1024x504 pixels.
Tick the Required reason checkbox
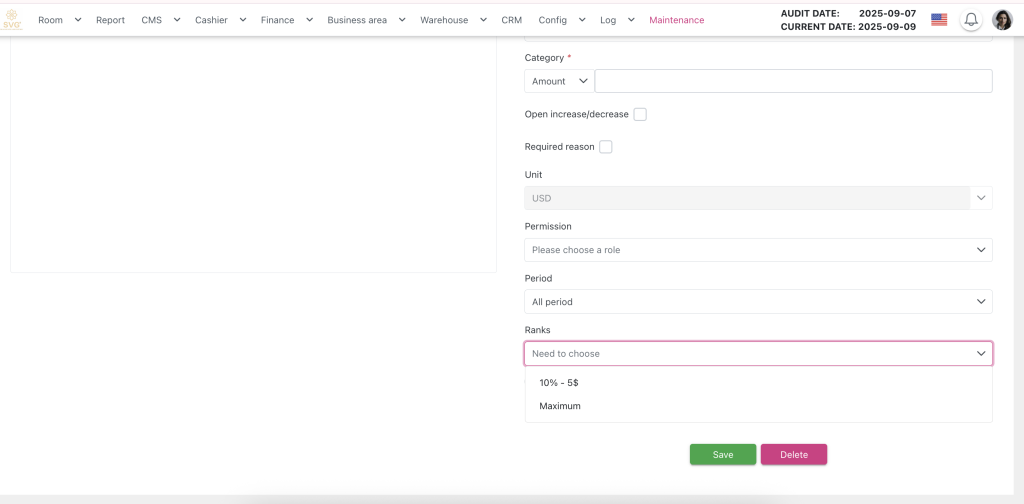coord(605,147)
